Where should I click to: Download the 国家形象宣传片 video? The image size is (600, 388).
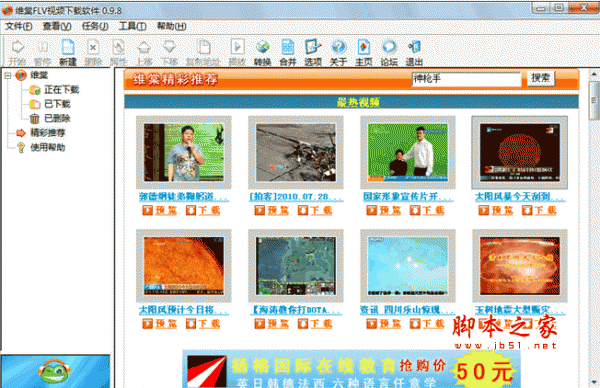coord(427,210)
